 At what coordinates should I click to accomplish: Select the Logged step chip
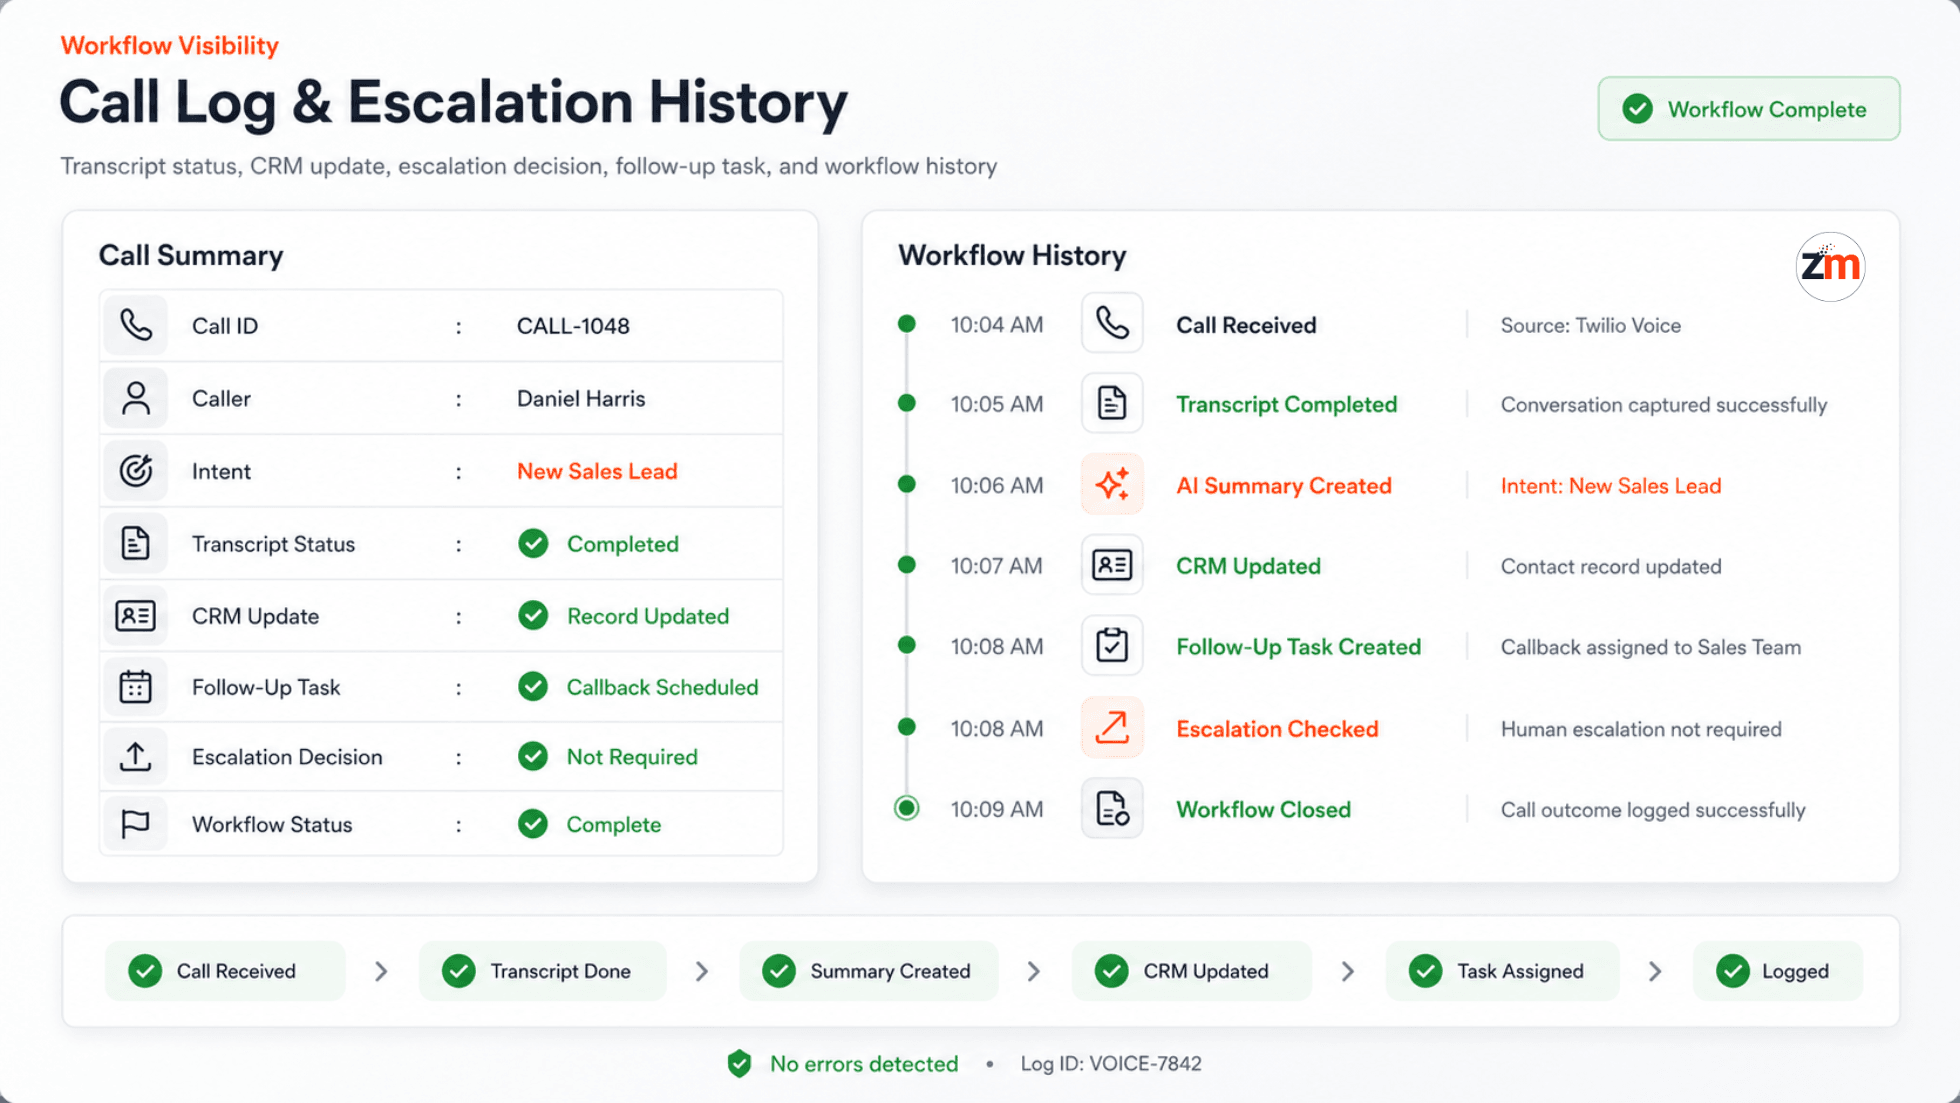1778,971
